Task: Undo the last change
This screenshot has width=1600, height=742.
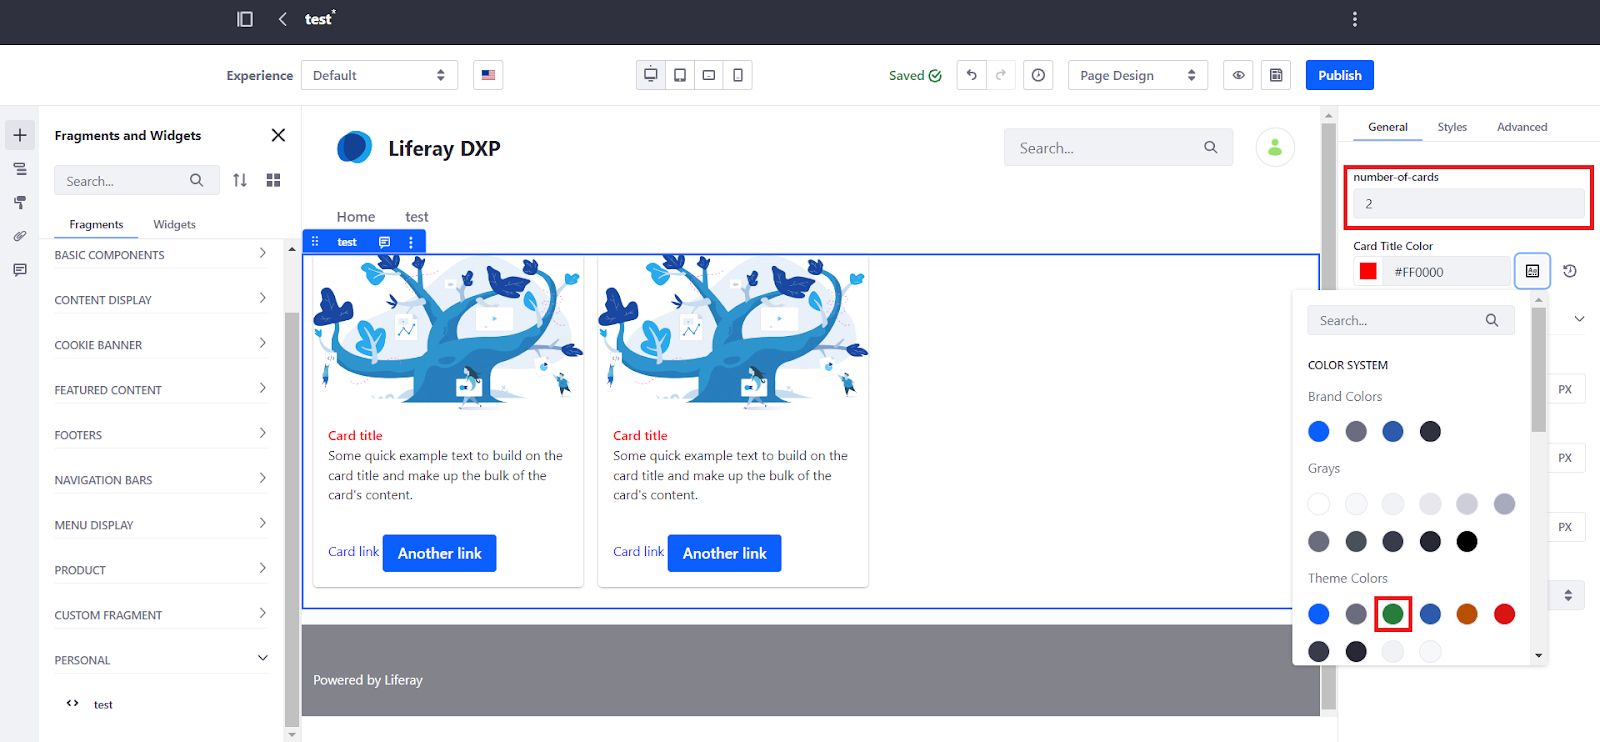Action: point(971,75)
